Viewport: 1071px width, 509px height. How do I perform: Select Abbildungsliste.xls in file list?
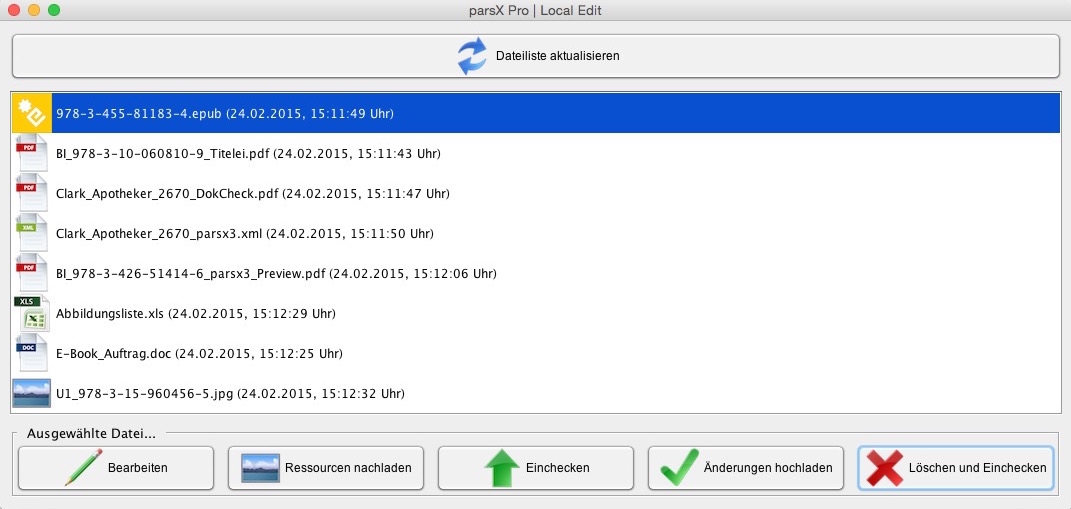click(x=536, y=314)
